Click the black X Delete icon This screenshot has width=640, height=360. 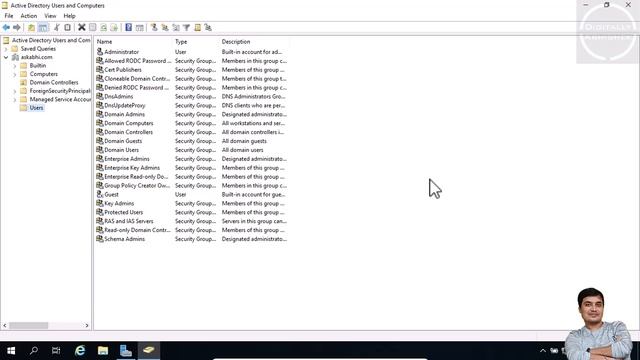(82, 27)
